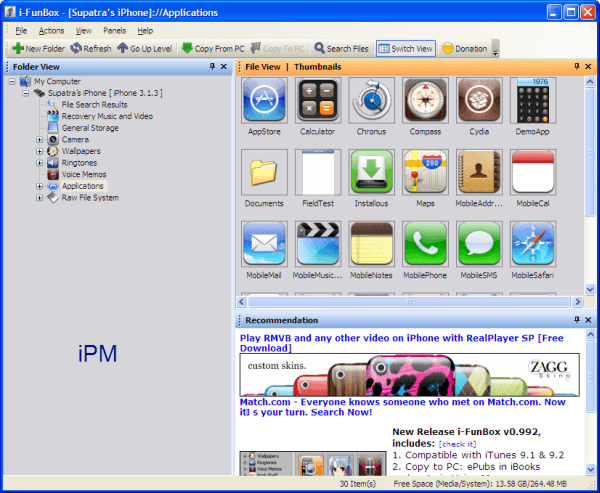Open the MobileSafari app icon

[533, 244]
